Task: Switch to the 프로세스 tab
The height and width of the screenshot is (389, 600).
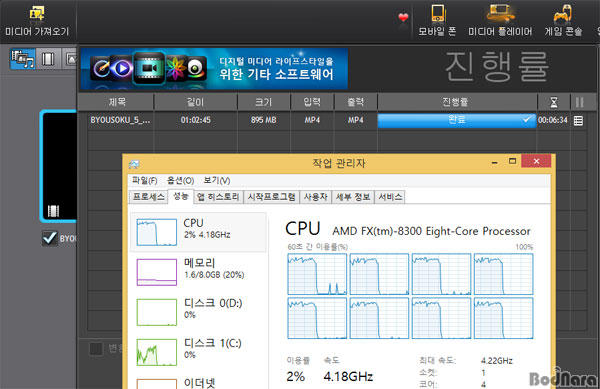Action: 148,197
